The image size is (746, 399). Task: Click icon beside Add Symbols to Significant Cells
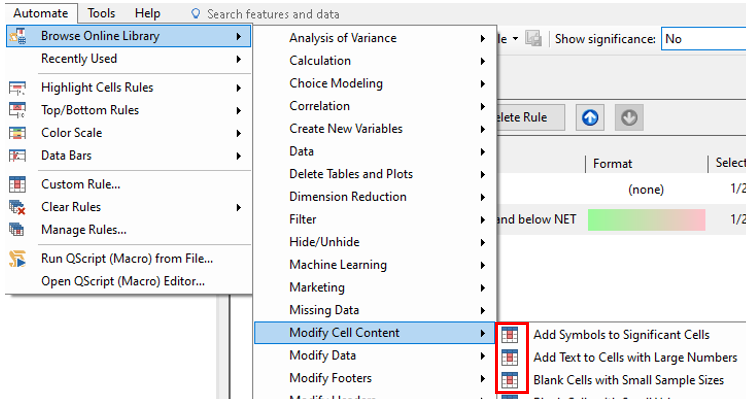coord(510,335)
